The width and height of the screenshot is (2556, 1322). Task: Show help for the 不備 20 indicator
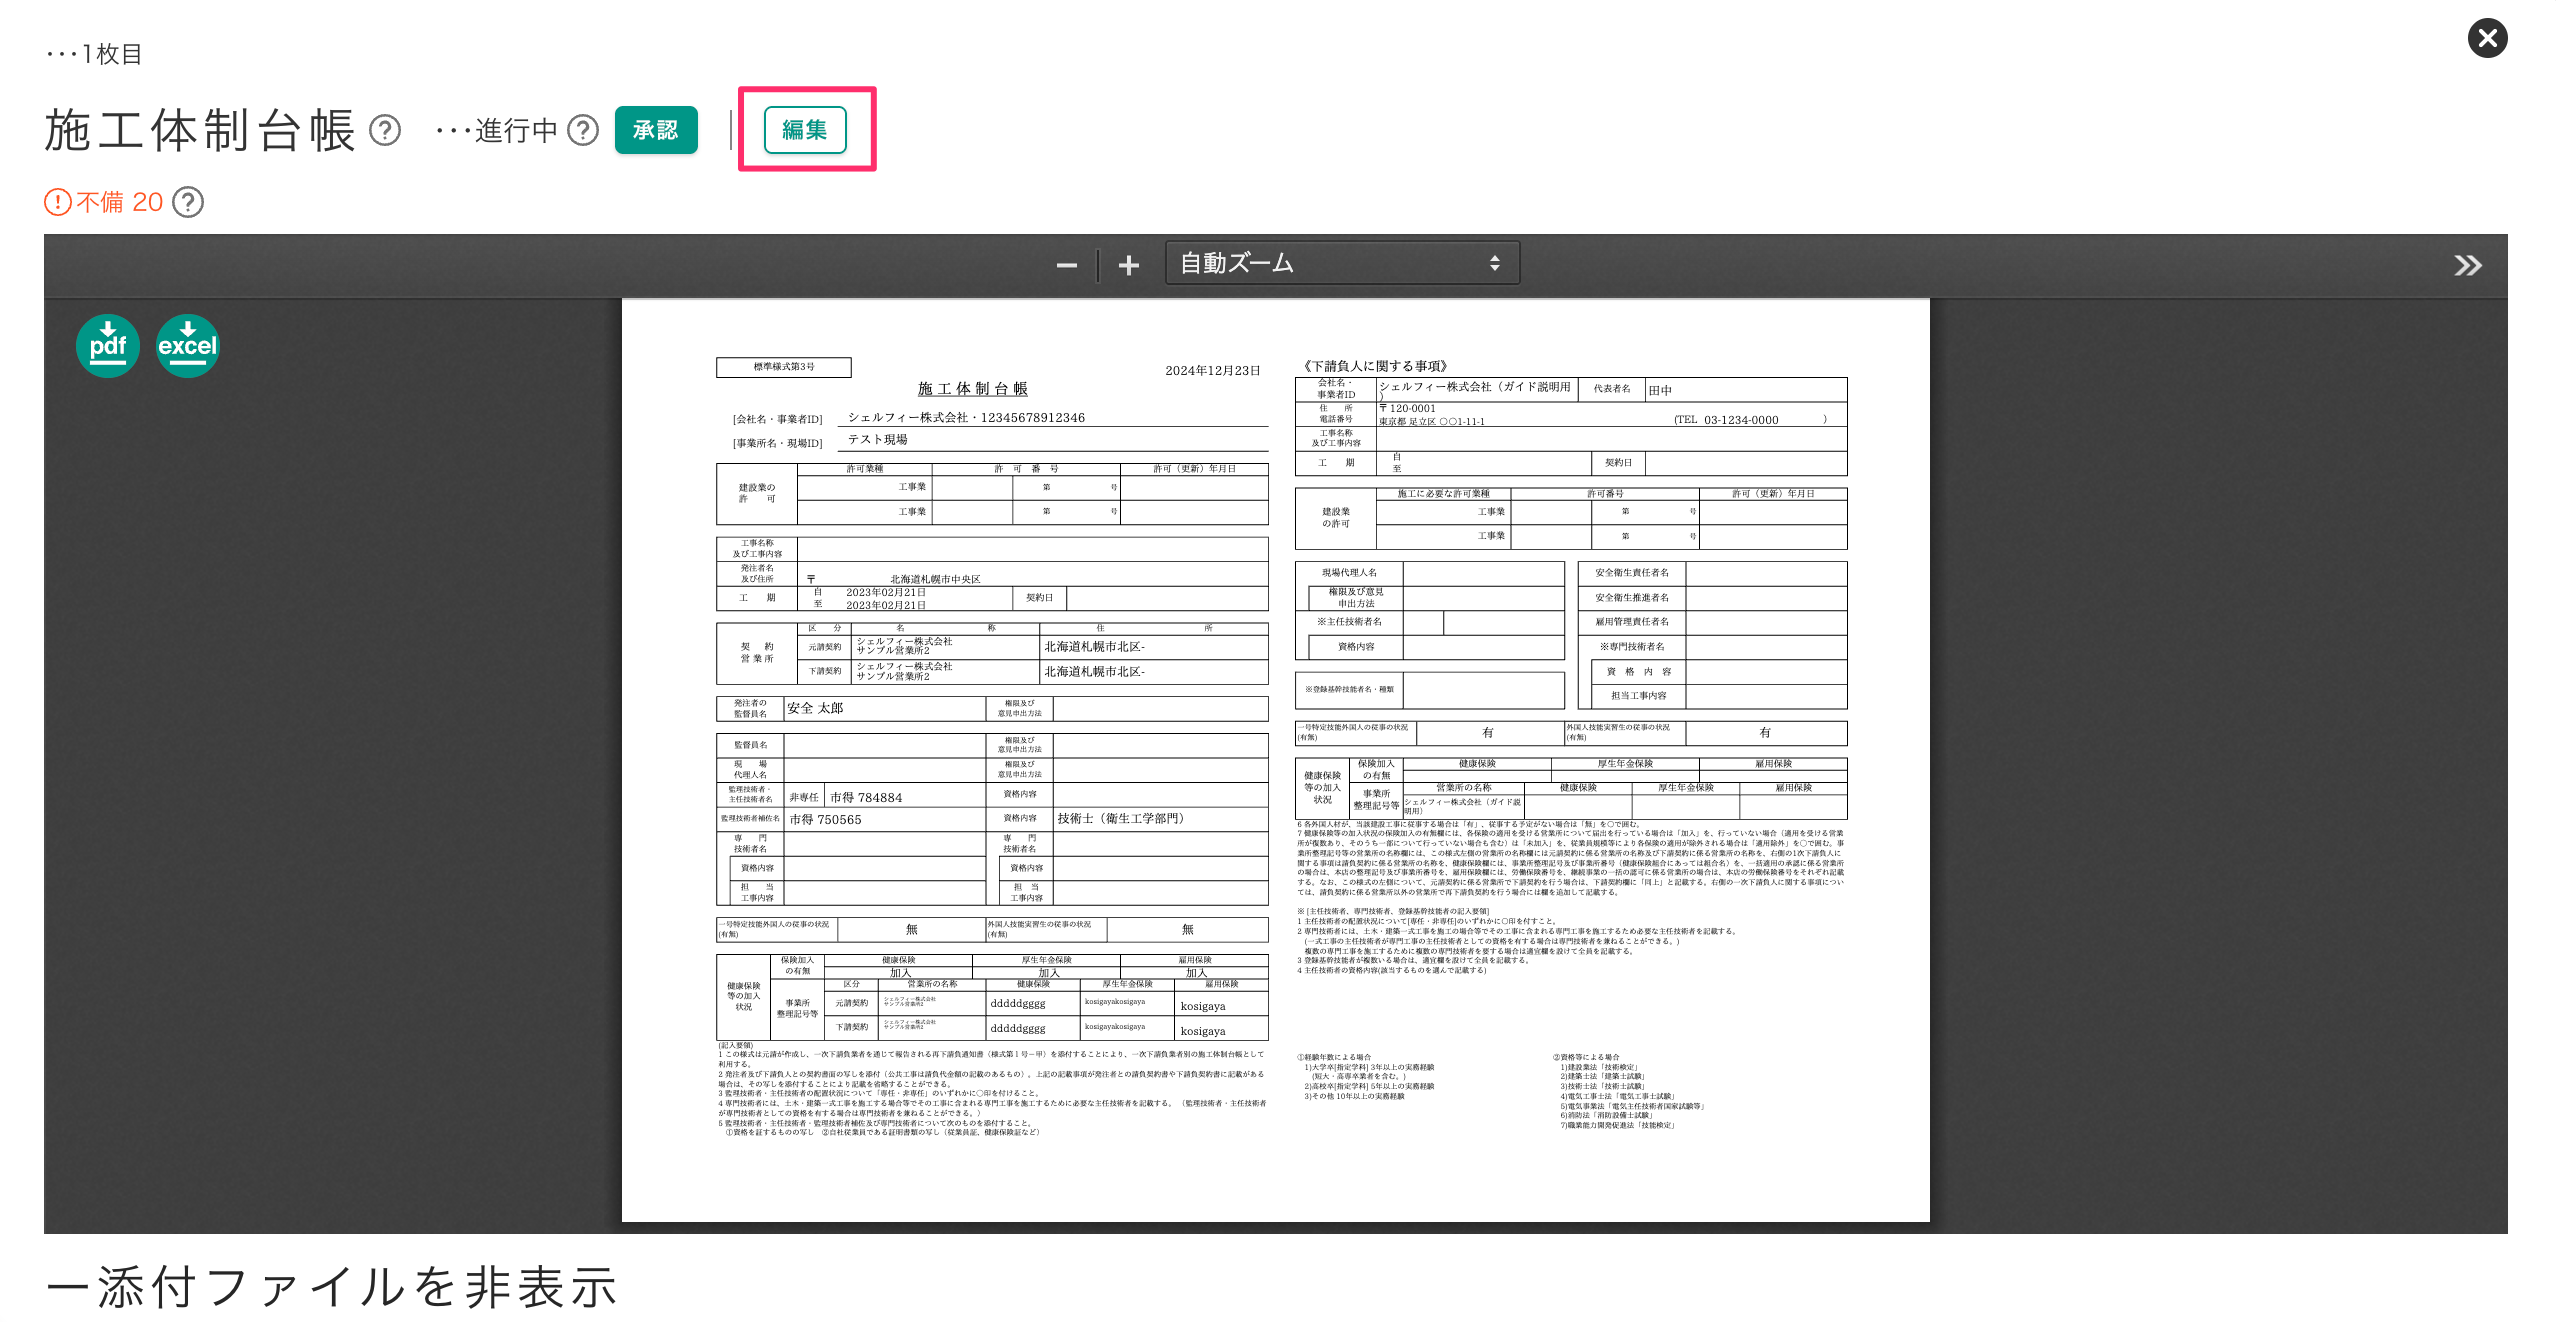click(x=188, y=202)
